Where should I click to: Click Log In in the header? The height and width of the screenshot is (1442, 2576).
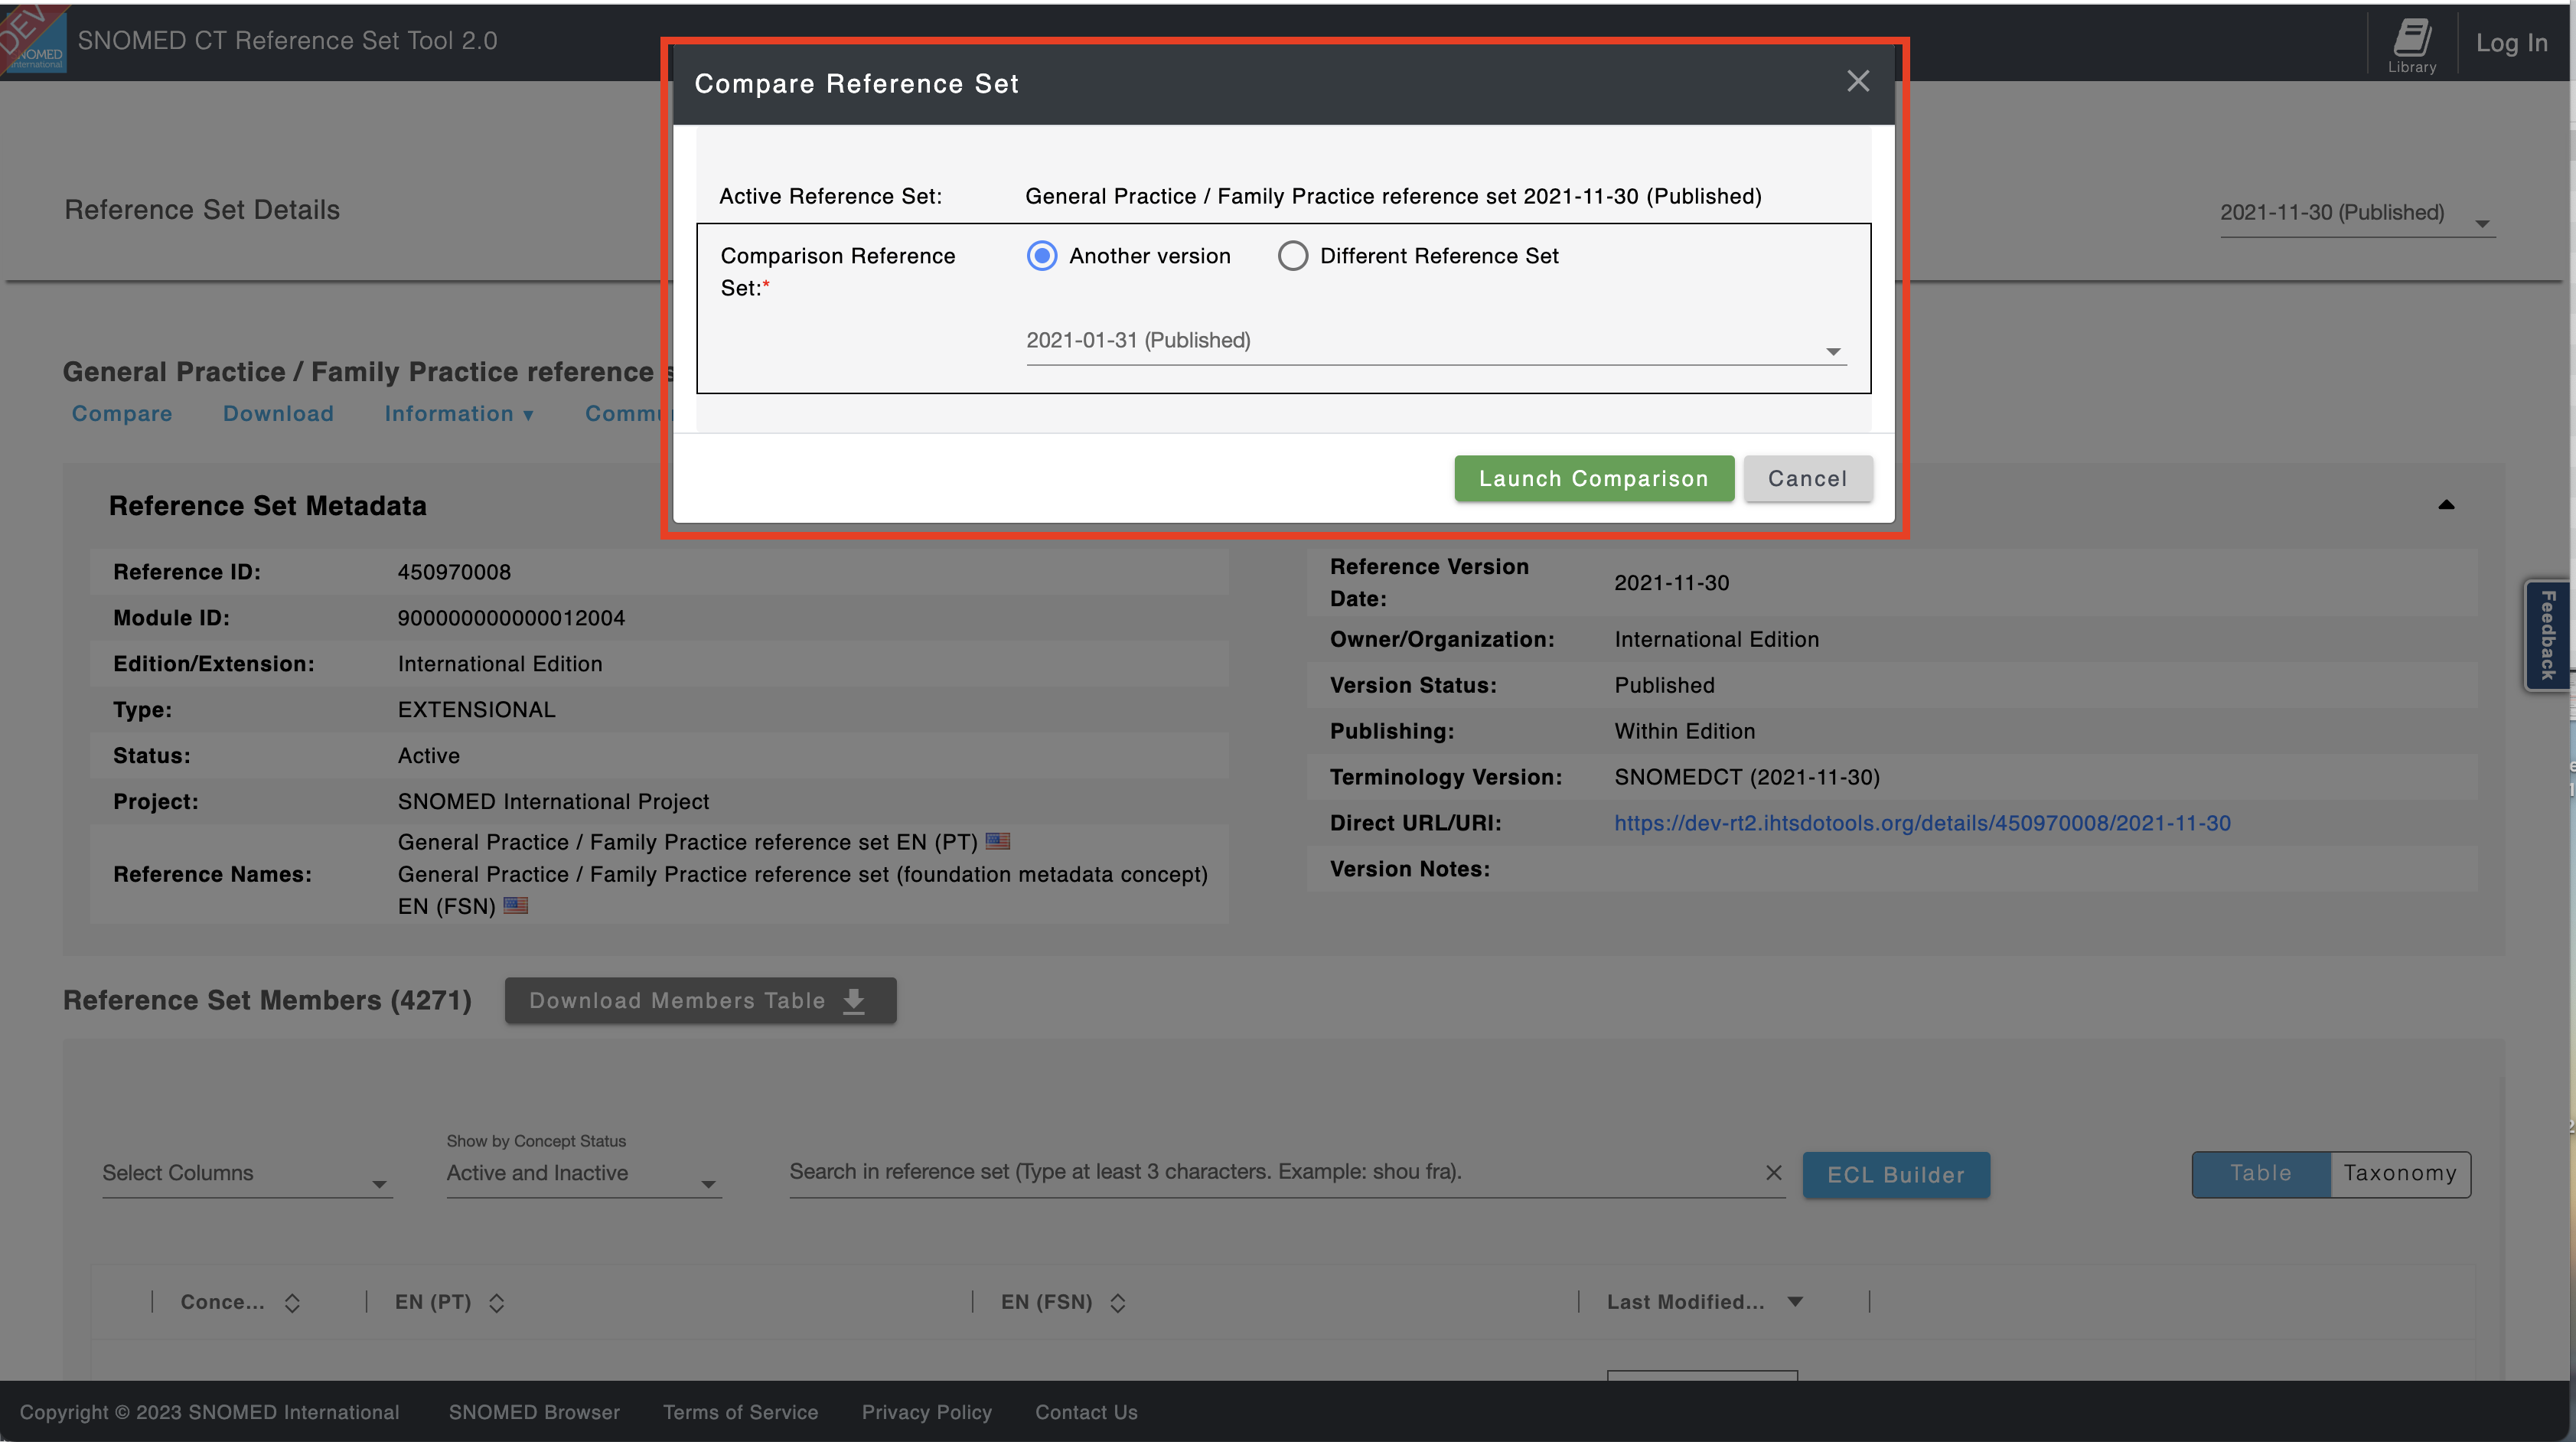click(x=2511, y=43)
